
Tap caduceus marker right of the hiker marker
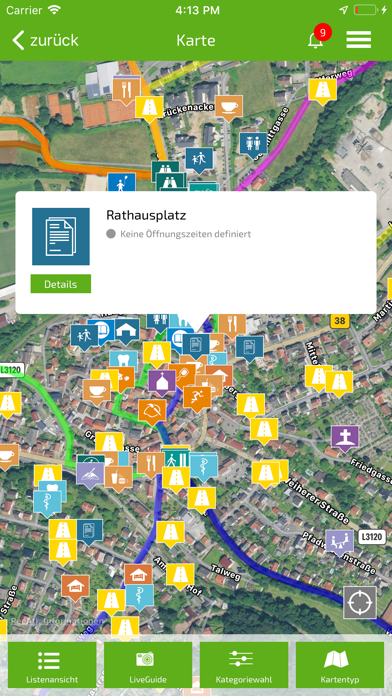click(x=204, y=466)
